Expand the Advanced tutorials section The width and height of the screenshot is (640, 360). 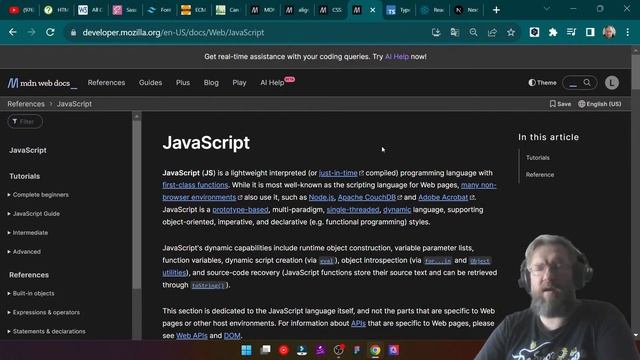click(x=24, y=252)
